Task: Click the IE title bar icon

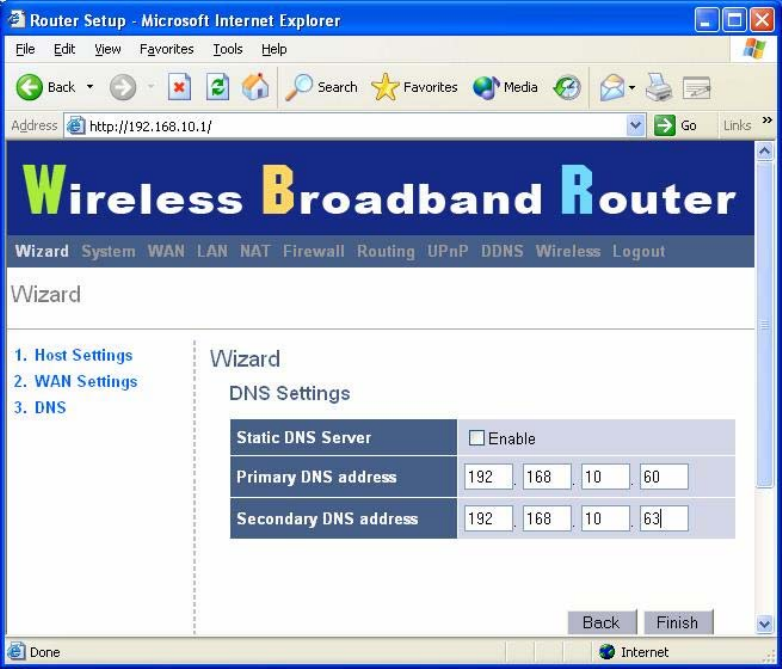Action: [x=15, y=20]
